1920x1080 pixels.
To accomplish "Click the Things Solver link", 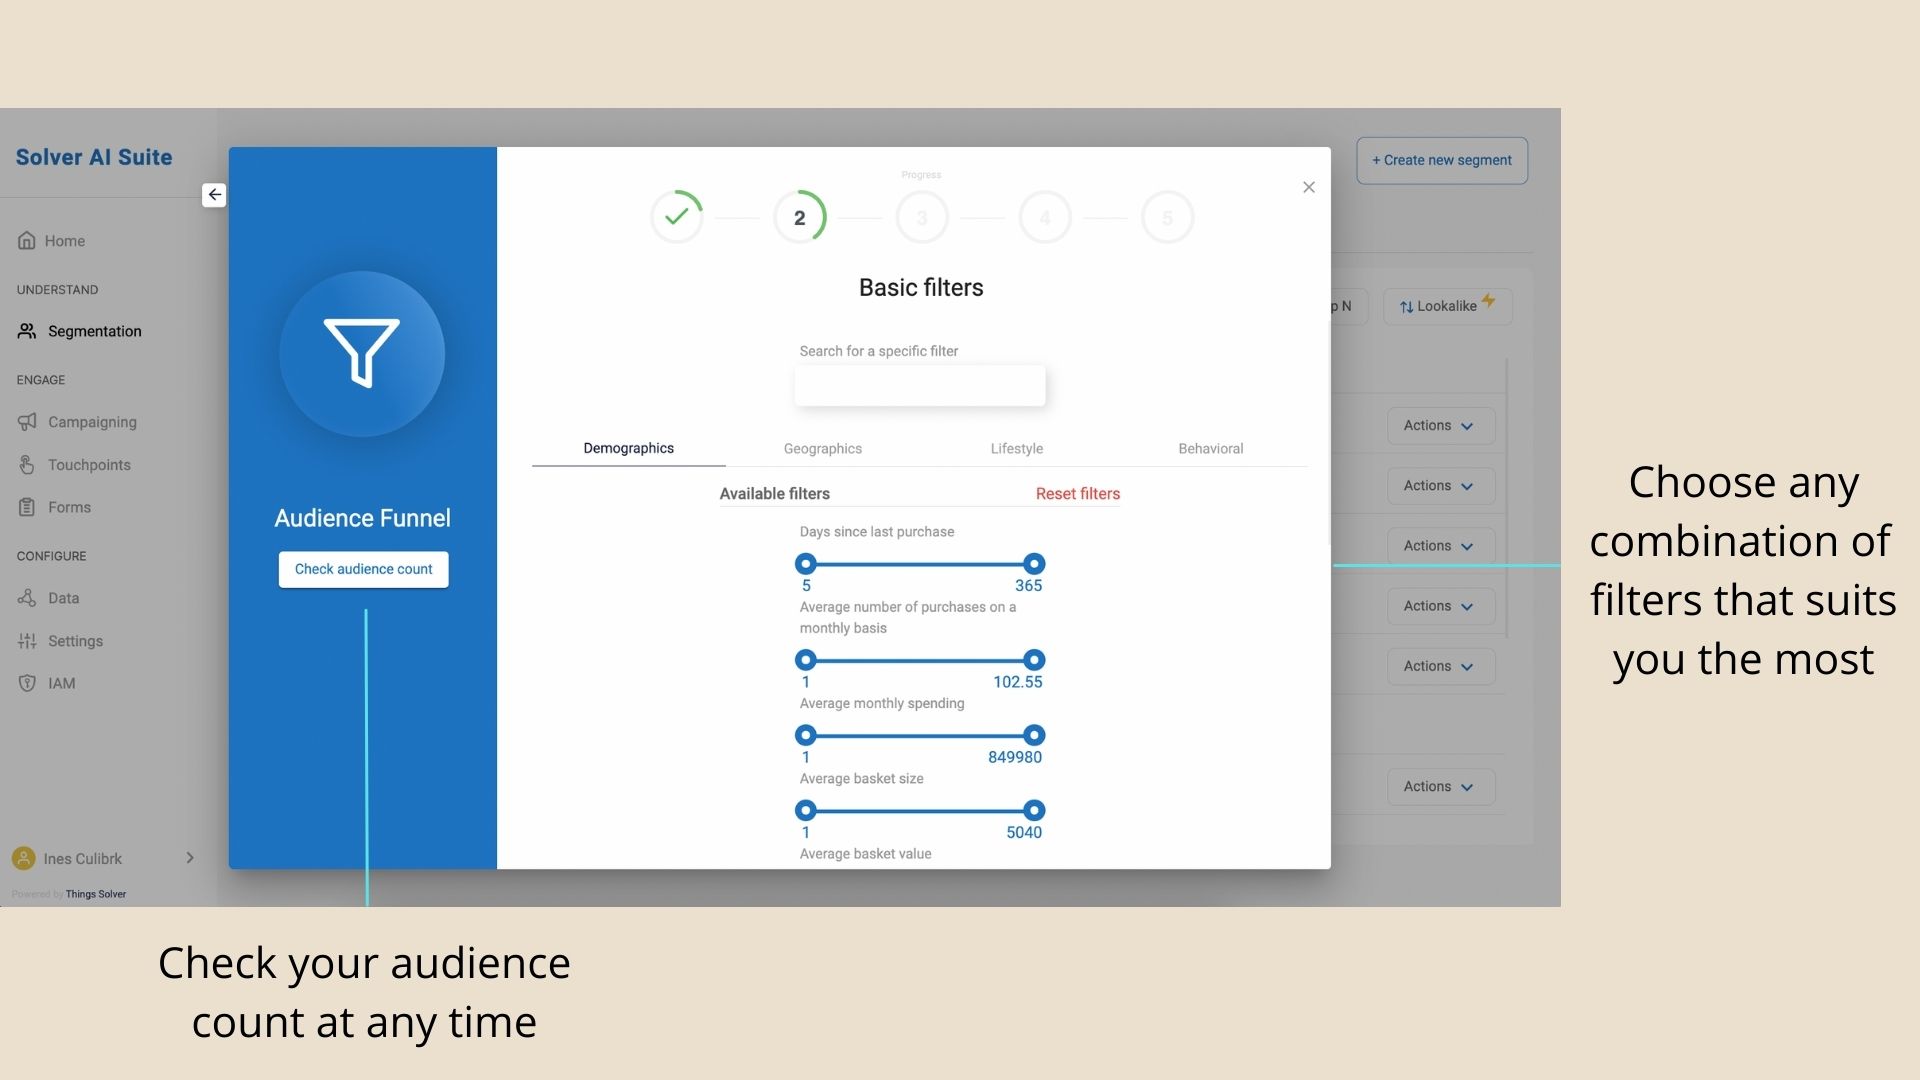I will pyautogui.click(x=96, y=894).
